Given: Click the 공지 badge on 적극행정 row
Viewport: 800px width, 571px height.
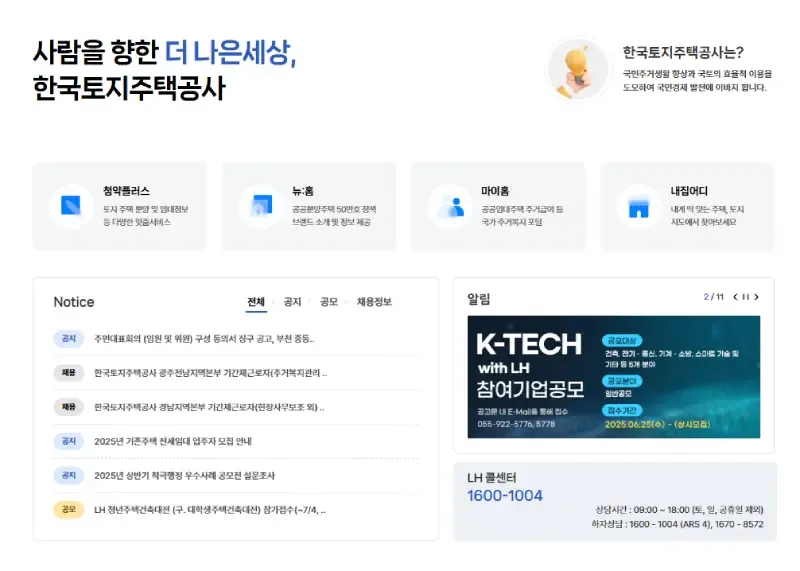Looking at the screenshot, I should [69, 475].
